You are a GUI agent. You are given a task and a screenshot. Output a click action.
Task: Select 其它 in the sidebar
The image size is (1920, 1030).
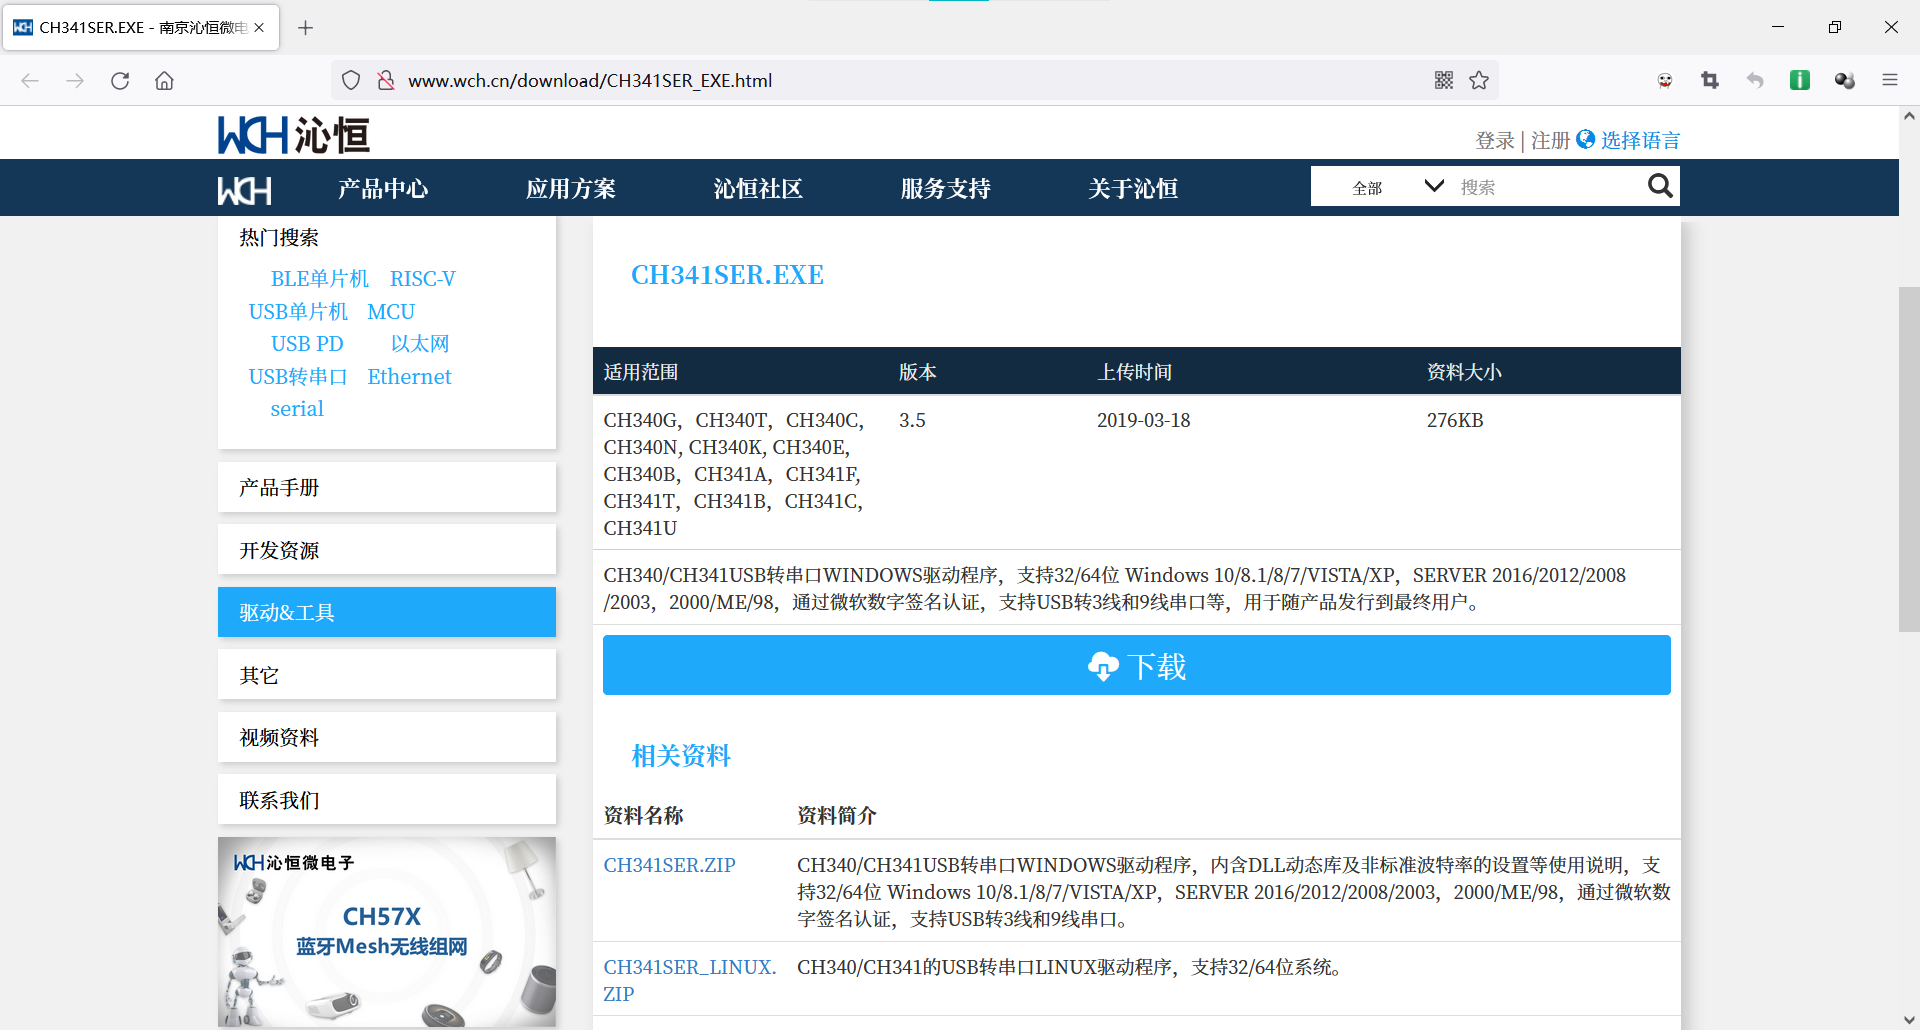tap(387, 675)
